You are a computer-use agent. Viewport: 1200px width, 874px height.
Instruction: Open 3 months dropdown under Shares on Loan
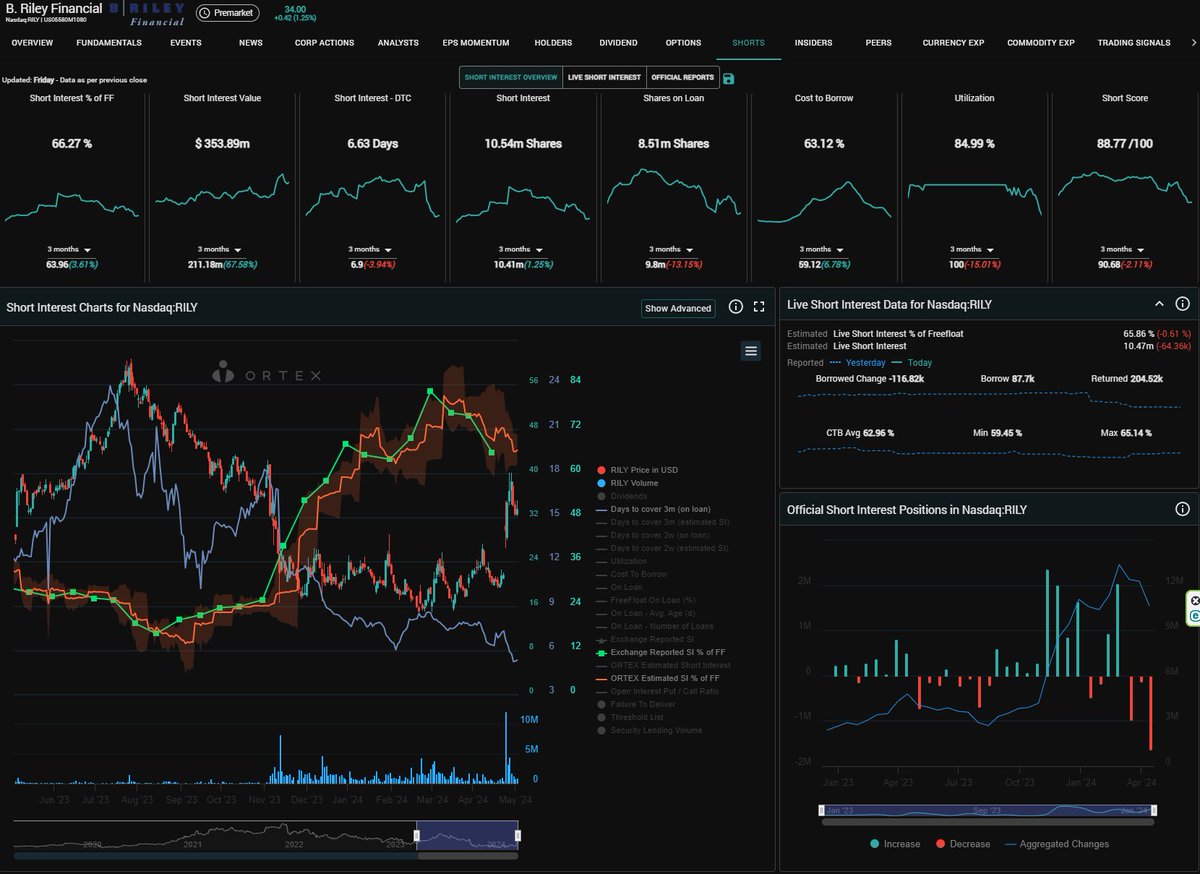coord(673,249)
